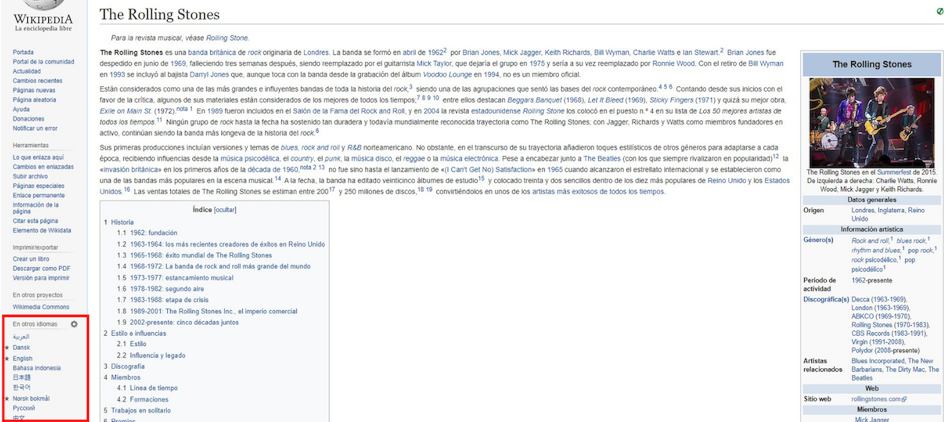Select Notificar un error
The height and width of the screenshot is (422, 945).
(35, 128)
